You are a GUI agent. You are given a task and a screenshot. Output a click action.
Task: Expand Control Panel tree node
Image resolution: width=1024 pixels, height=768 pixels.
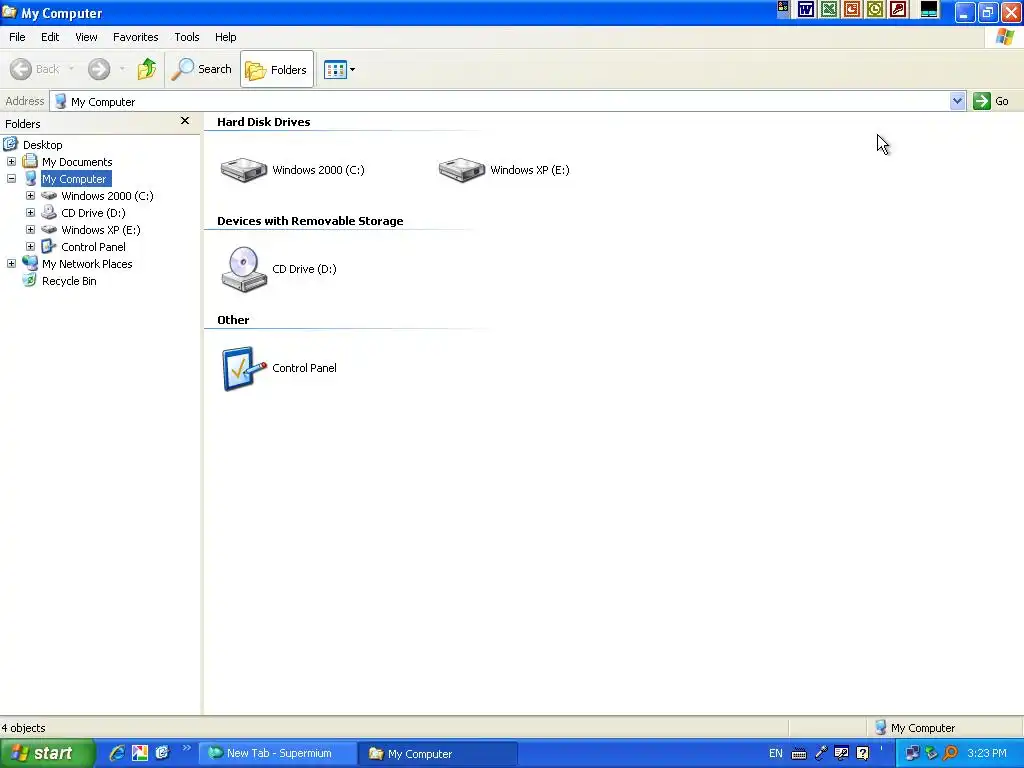(x=30, y=246)
